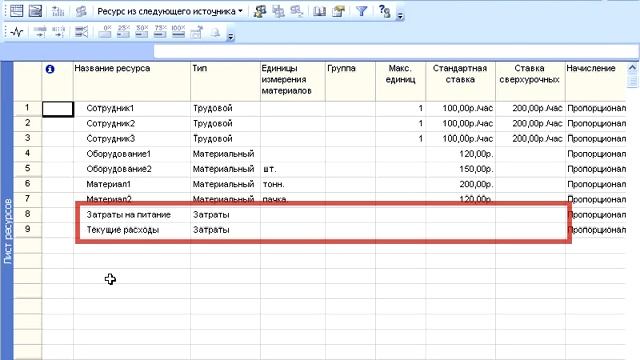Screen dimensions: 640x360
Task: Click the Reschedule Work icon
Action: click(59, 32)
